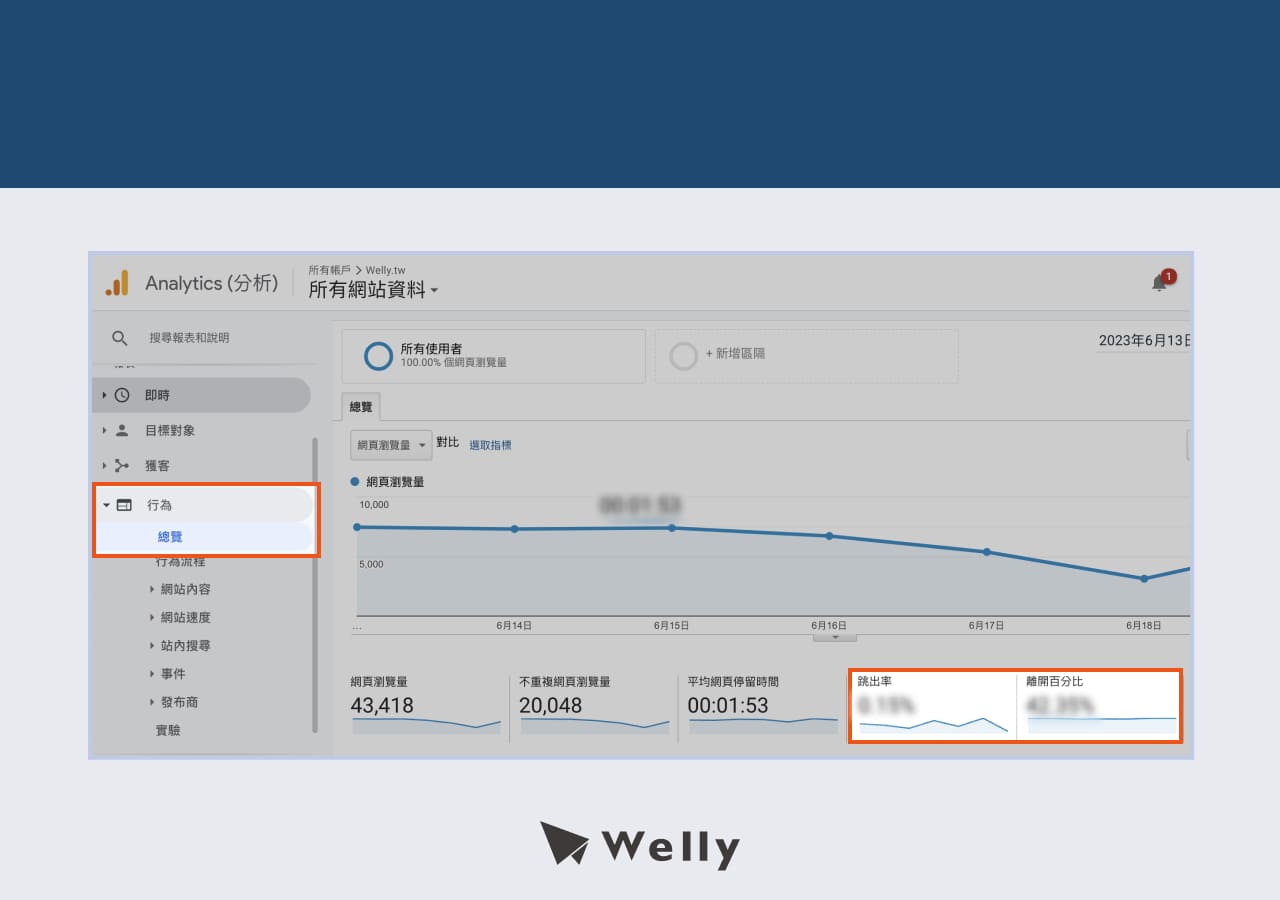Viewport: 1280px width, 900px height.
Task: Click the 新增區隔 empty circle icon
Action: 683,356
